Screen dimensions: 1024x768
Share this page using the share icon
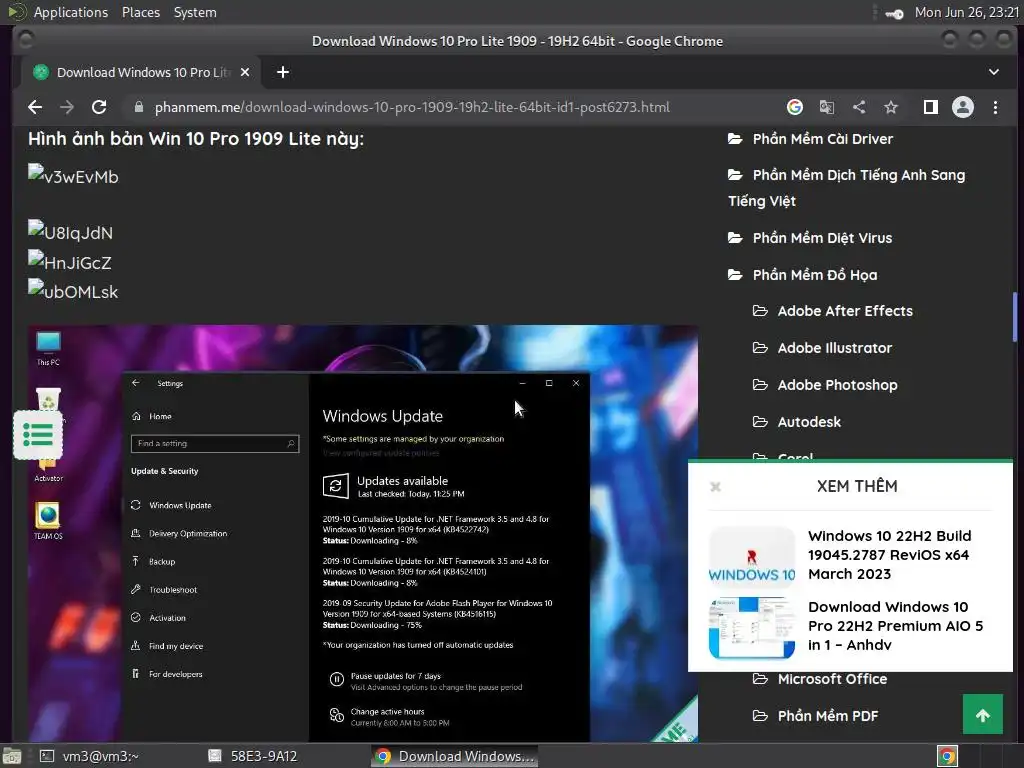(x=859, y=107)
